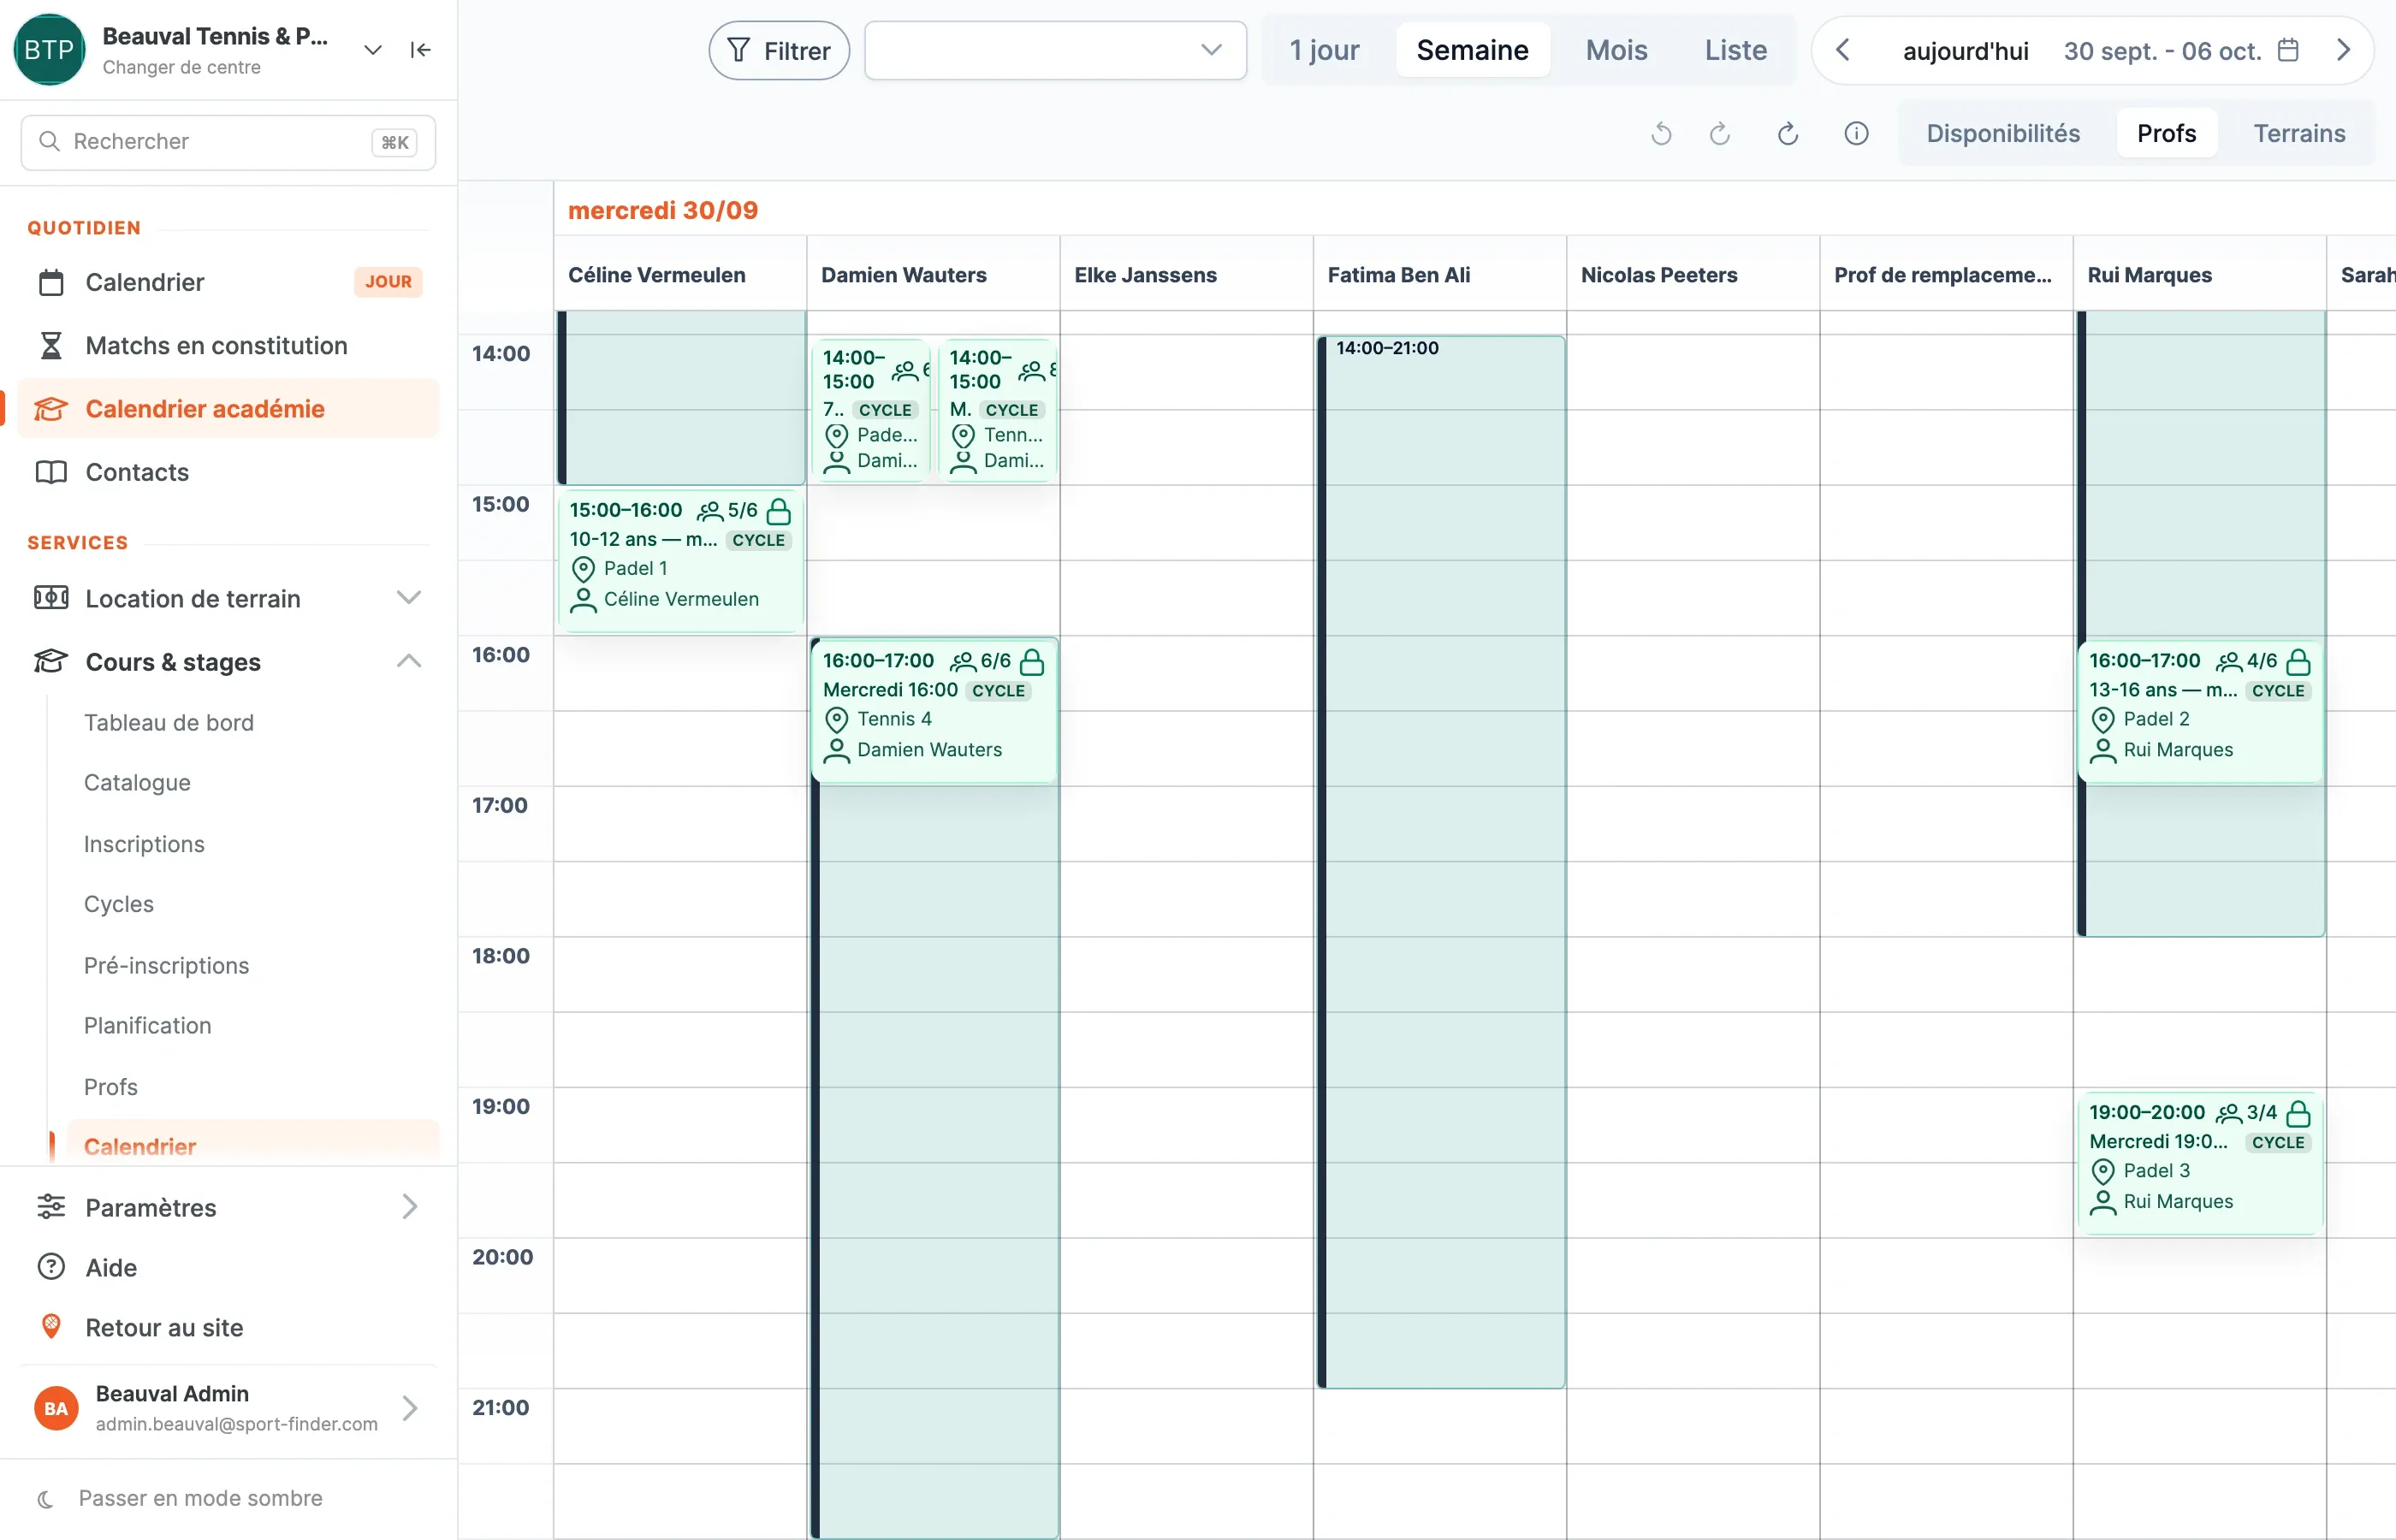Click the Contacts book icon
This screenshot has width=2396, height=1540.
[x=51, y=472]
